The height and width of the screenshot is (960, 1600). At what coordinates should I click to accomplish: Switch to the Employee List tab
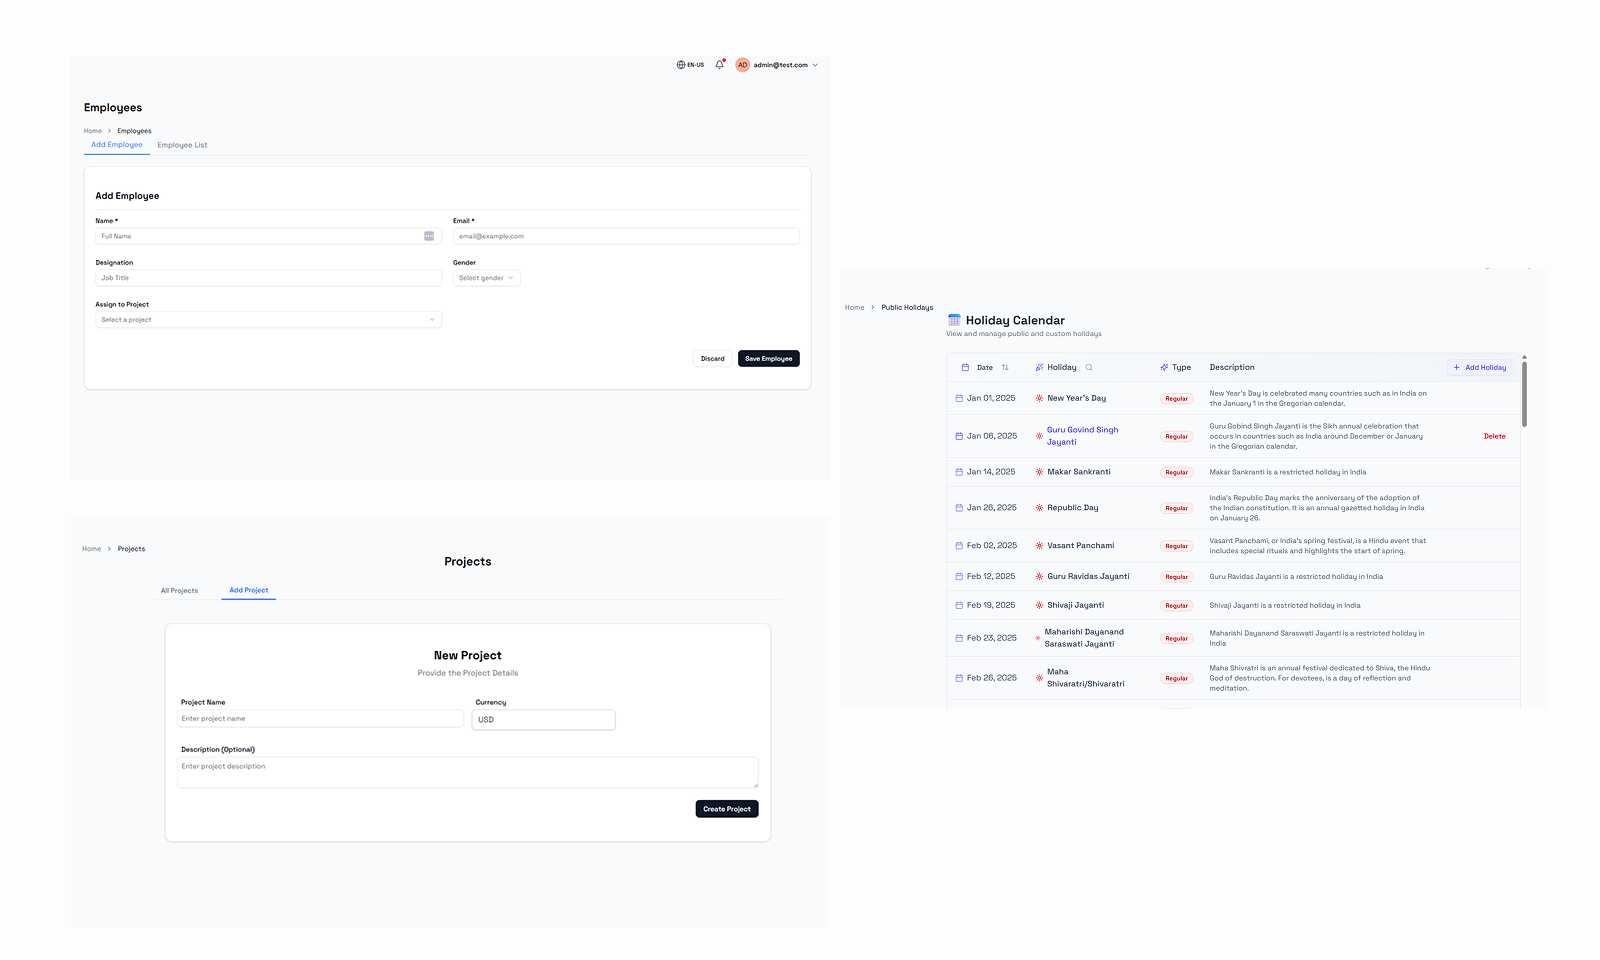[x=181, y=144]
